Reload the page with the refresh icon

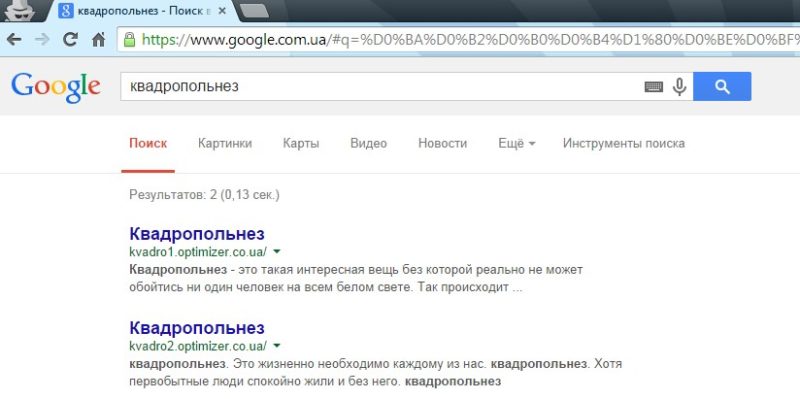point(70,39)
